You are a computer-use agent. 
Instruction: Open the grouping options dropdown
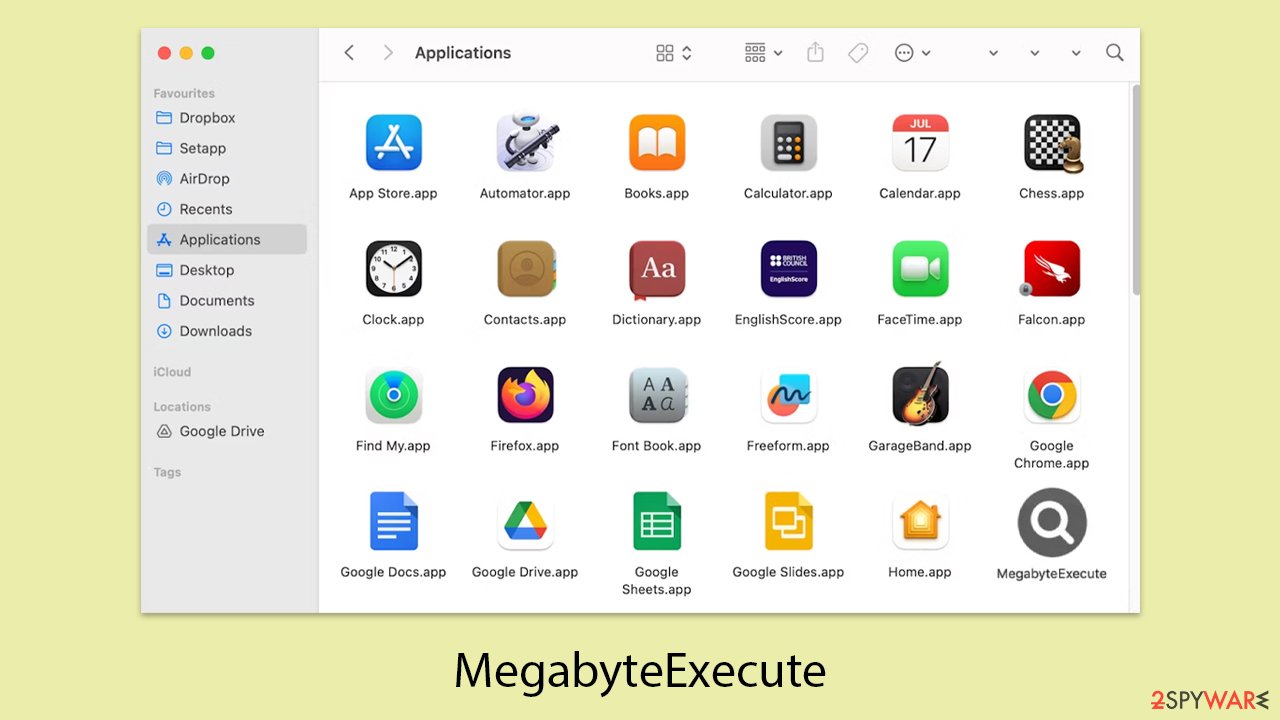[x=761, y=52]
